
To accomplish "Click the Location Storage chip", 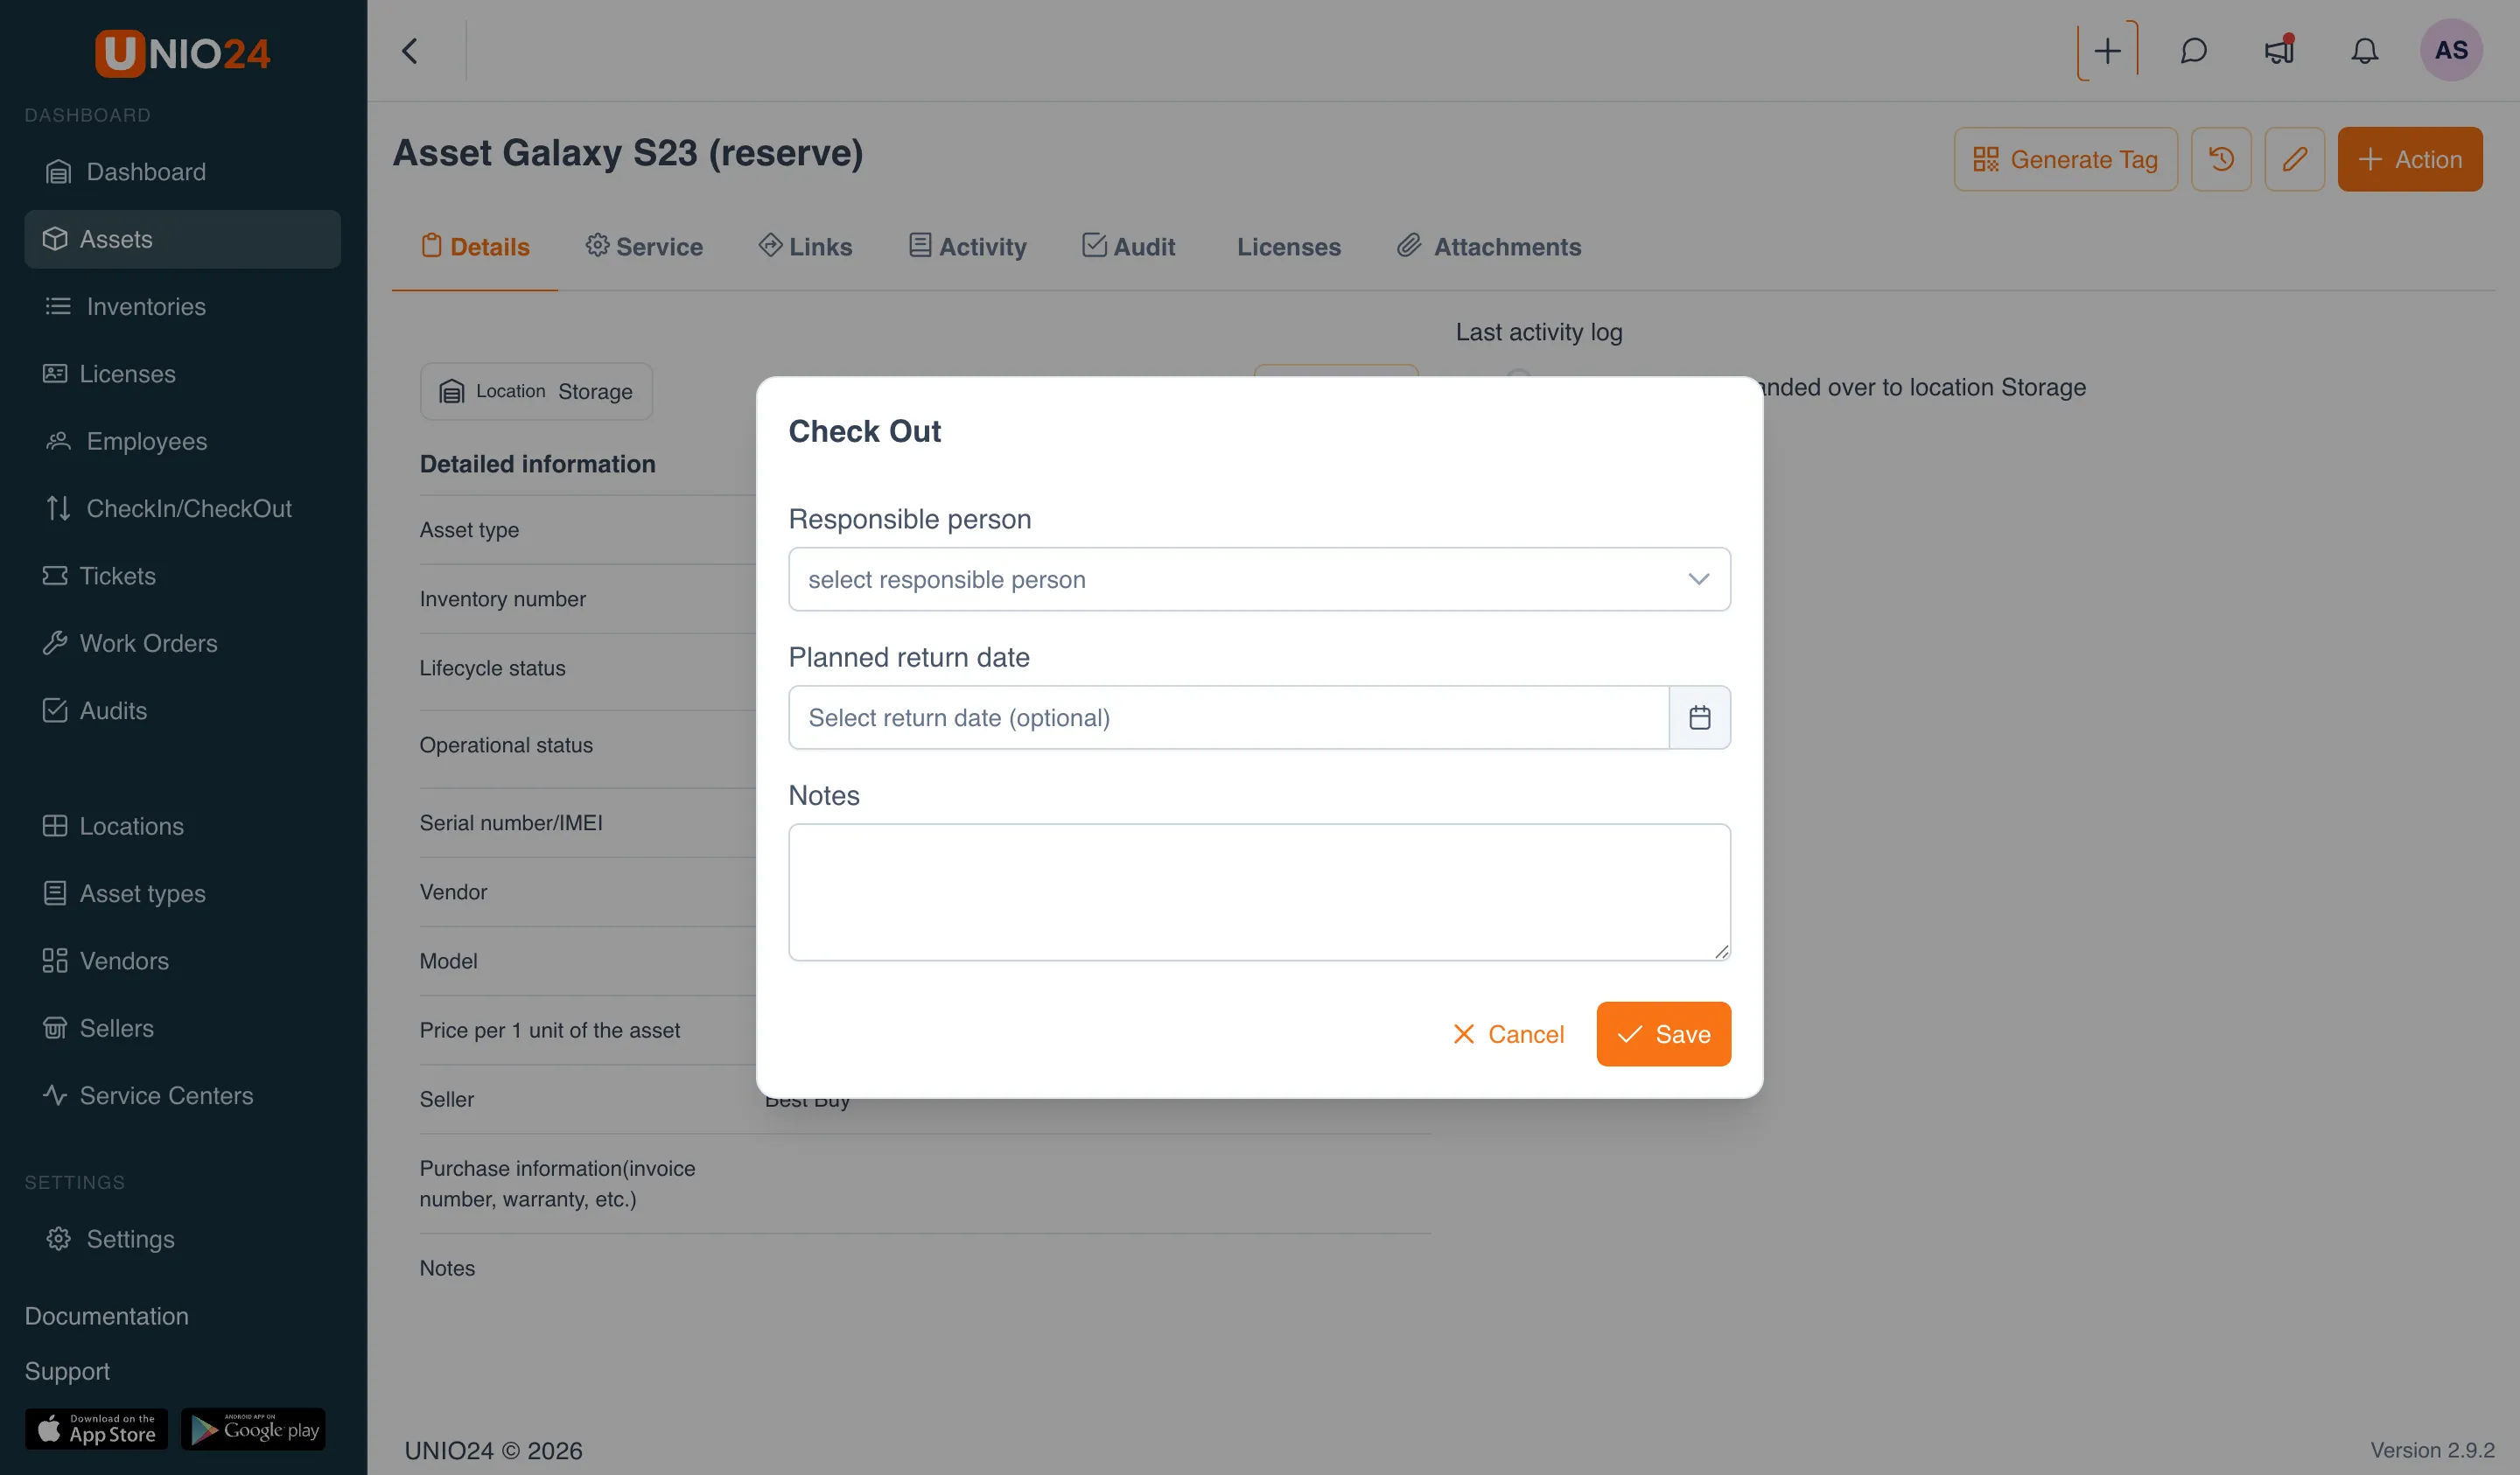I will (x=536, y=391).
